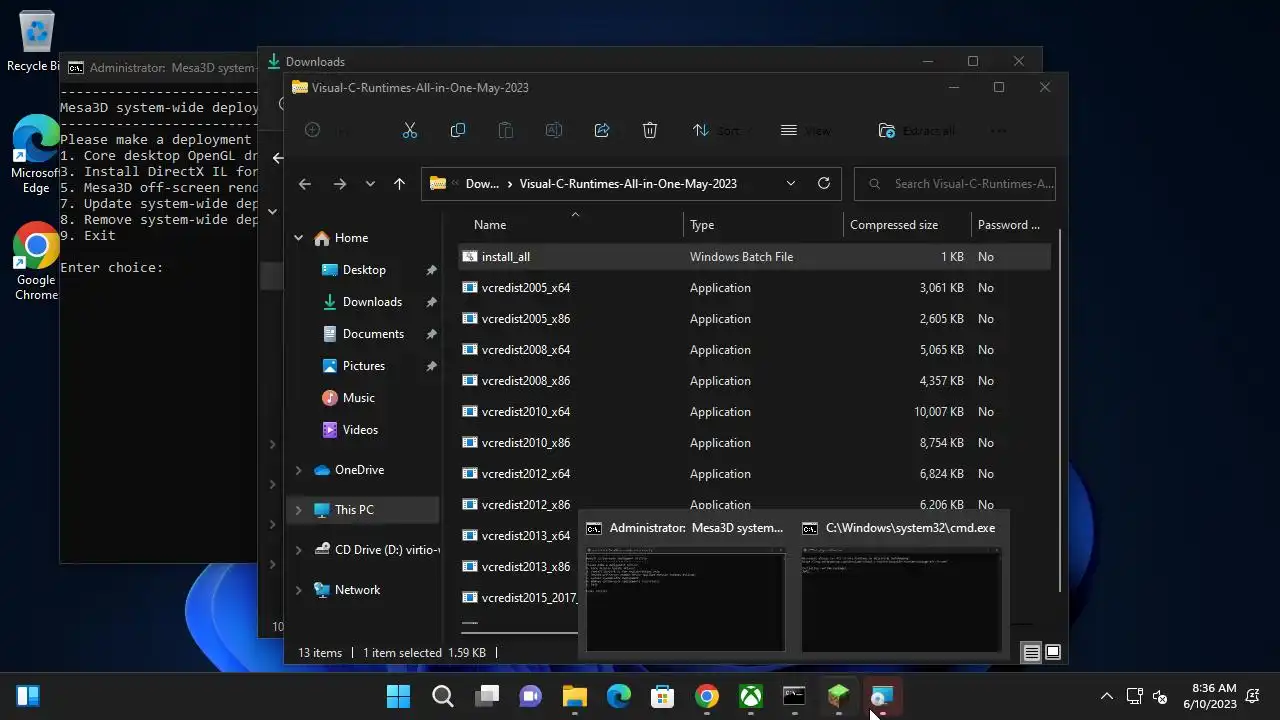
Task: Open clock showing 8:36 AM
Action: point(1209,696)
